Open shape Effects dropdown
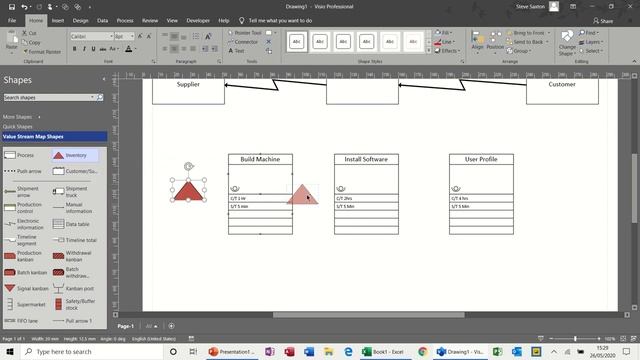 [x=447, y=51]
